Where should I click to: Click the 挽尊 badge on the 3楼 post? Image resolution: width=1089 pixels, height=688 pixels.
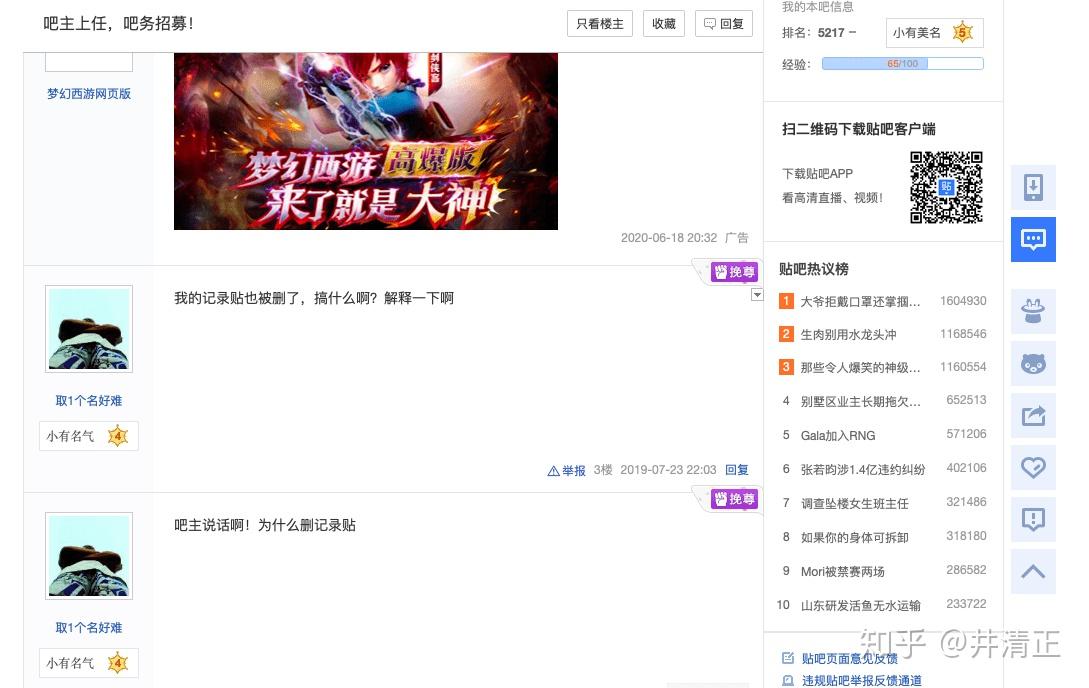tap(733, 272)
